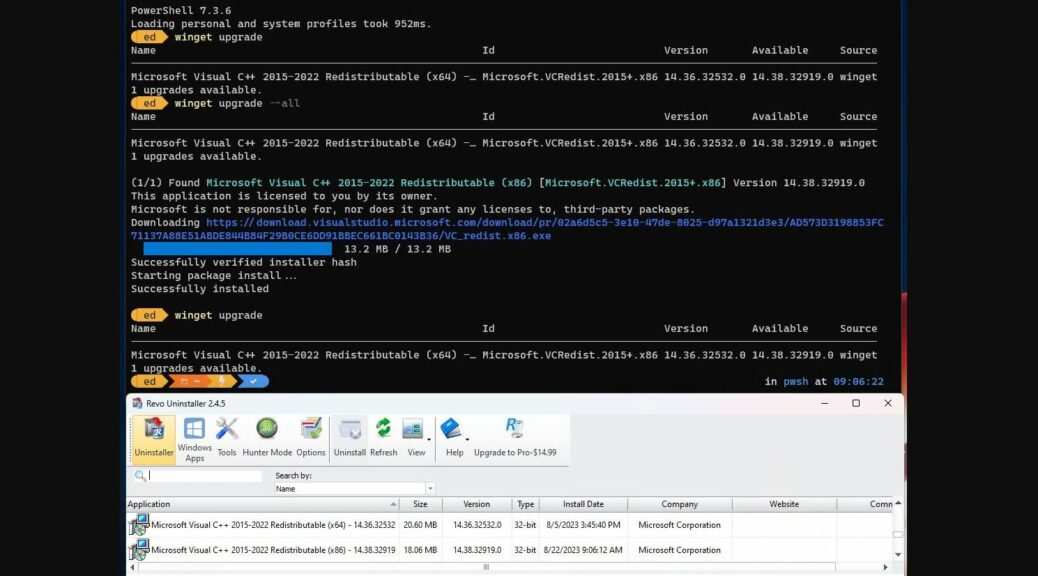Open Revo Options

click(310, 438)
